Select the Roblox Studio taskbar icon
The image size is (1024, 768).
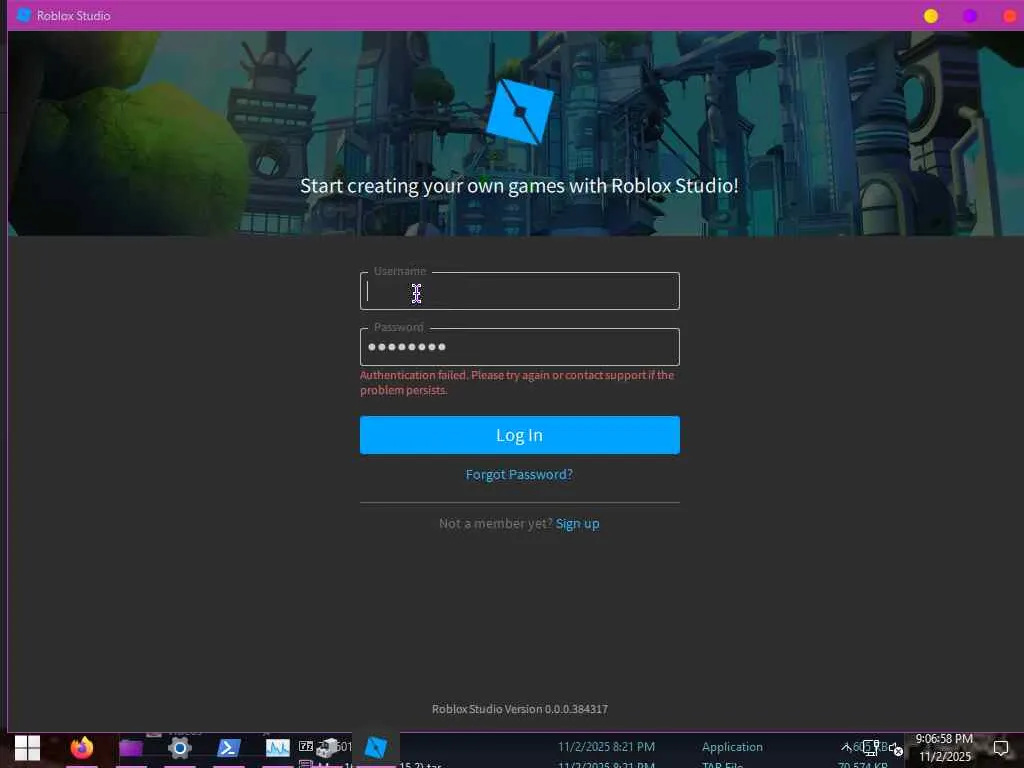click(376, 748)
